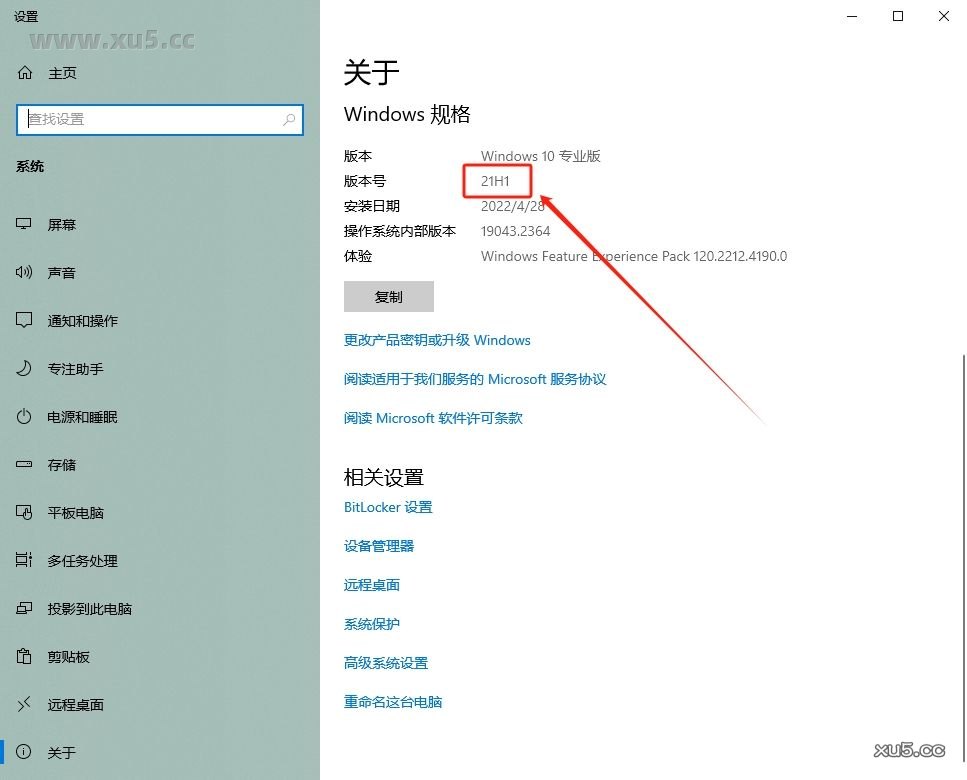Open 更改产品密钥或升级 Windows link
The height and width of the screenshot is (780, 967).
click(437, 340)
